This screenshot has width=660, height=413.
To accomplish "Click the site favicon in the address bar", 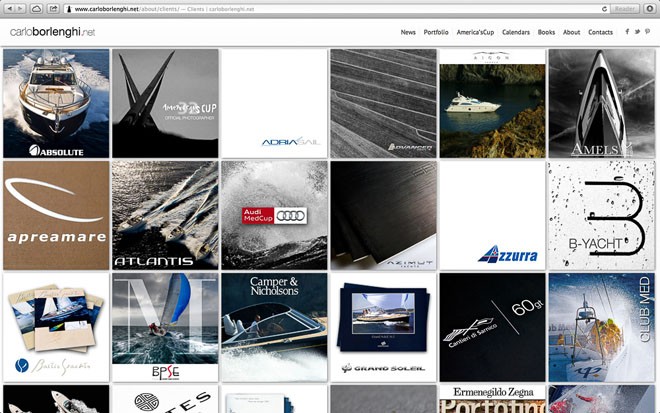I will click(69, 9).
